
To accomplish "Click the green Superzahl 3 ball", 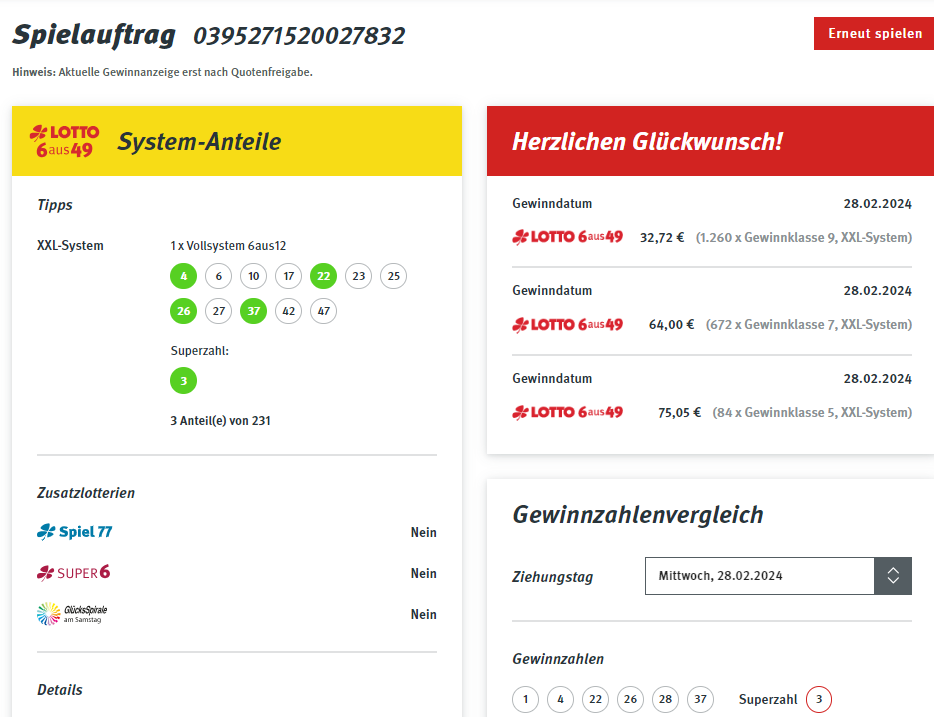I will (183, 381).
